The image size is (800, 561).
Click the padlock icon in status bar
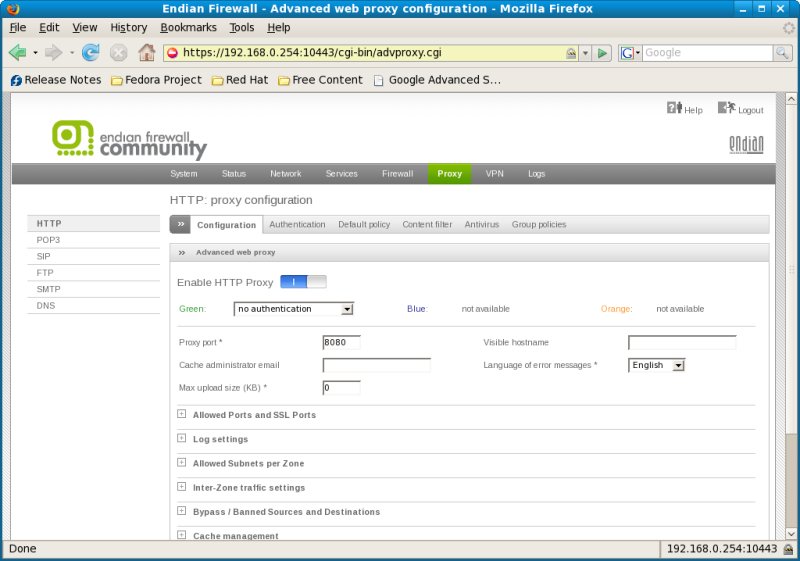[x=788, y=549]
